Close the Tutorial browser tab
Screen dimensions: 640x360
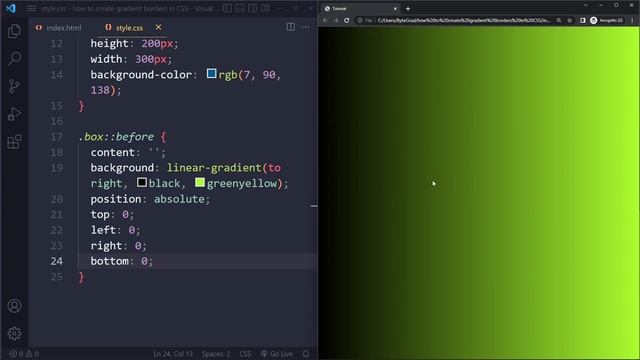coord(395,8)
